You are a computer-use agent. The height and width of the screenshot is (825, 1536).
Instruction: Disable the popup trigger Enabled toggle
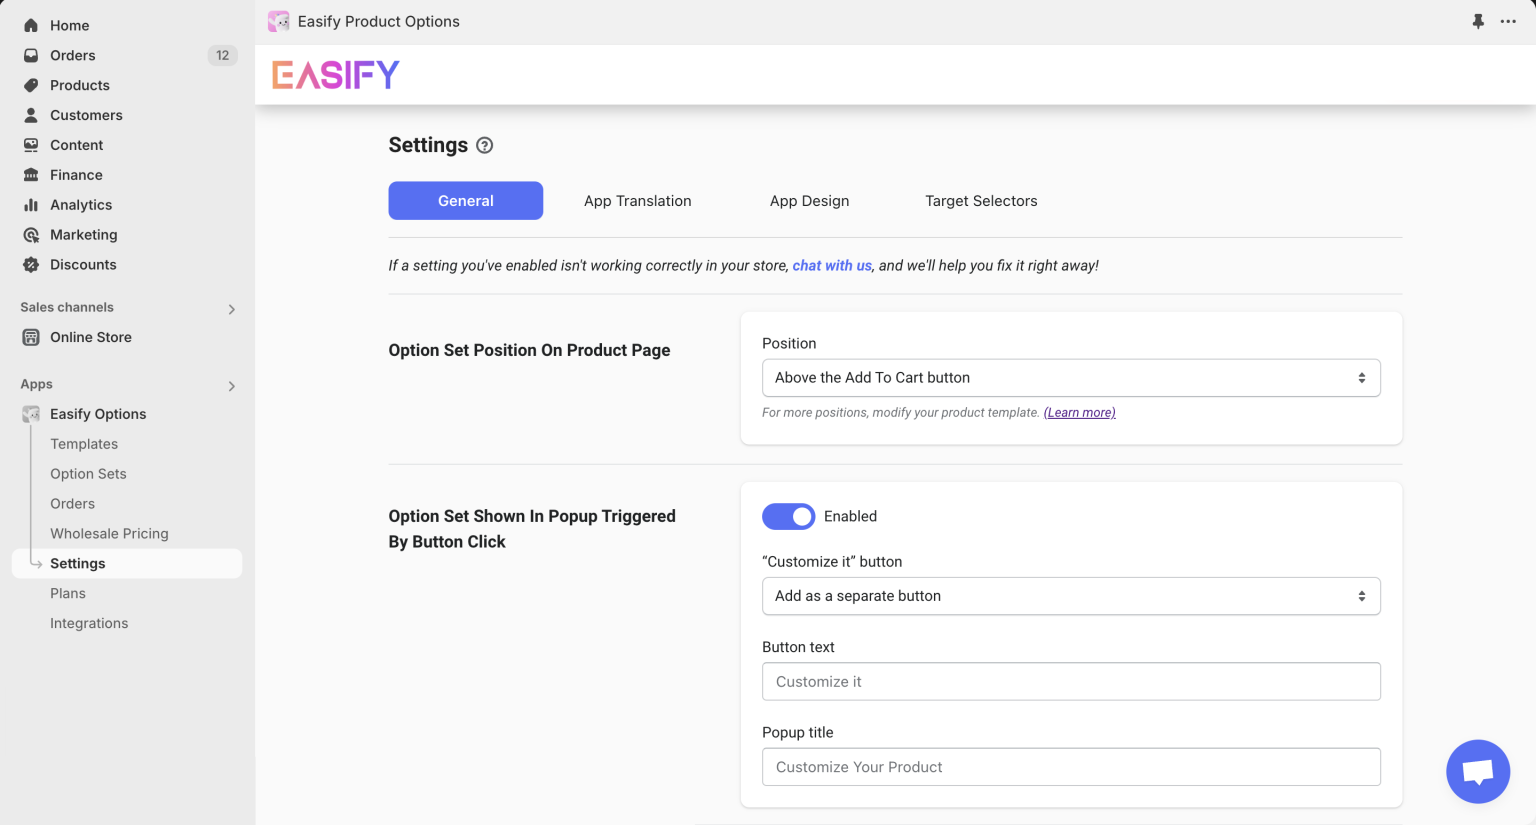(789, 516)
